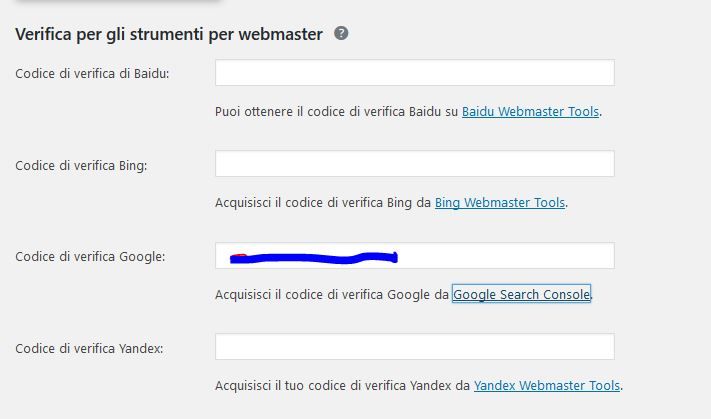
Task: Click into the Bing verification code field
Action: tap(414, 164)
